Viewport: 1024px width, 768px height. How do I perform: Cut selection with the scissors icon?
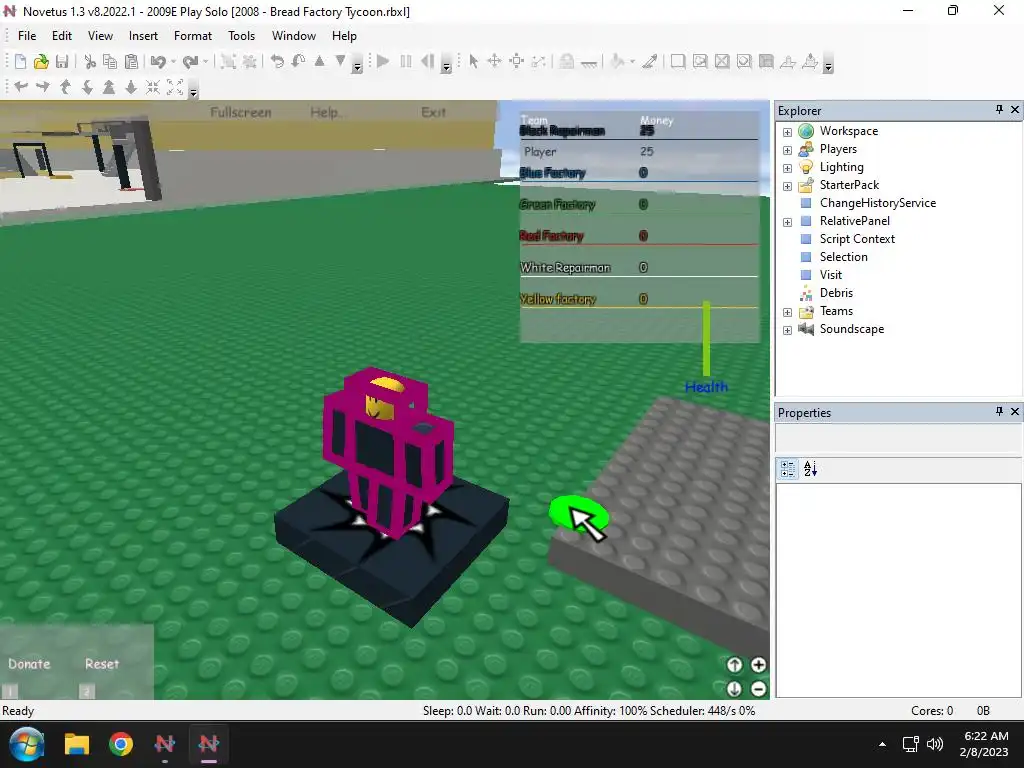[x=90, y=61]
